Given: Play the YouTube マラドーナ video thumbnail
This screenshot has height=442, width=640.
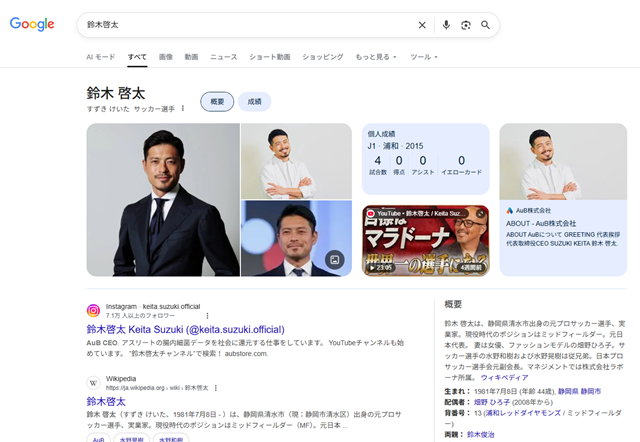Looking at the screenshot, I should coord(426,241).
